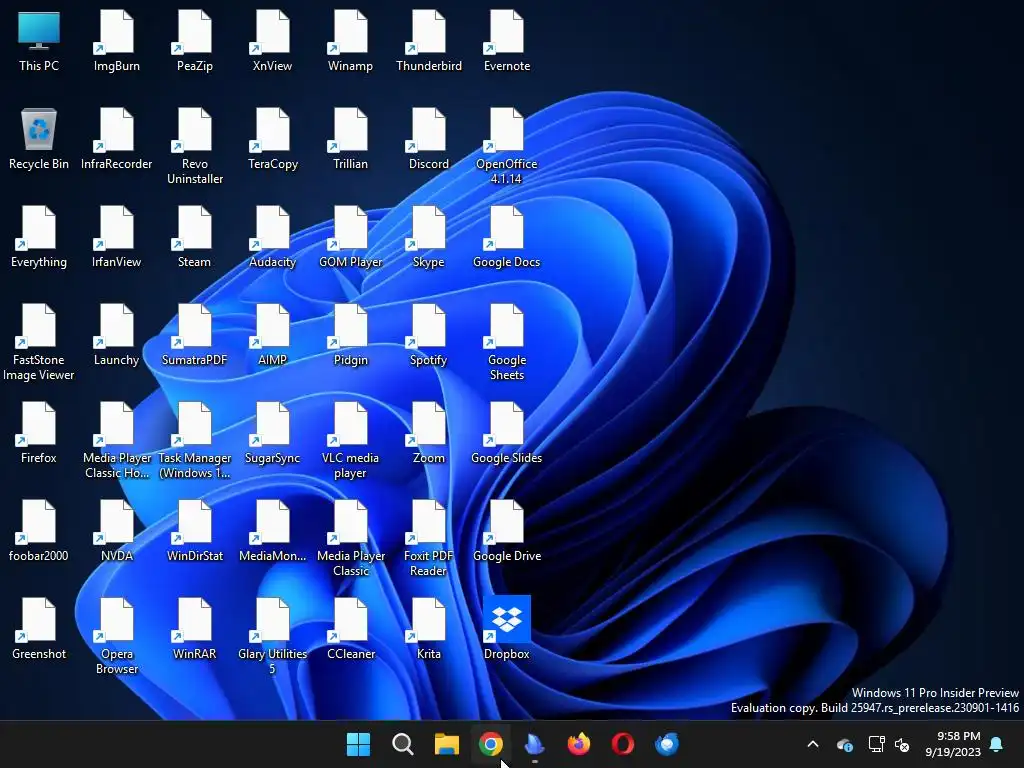Image resolution: width=1024 pixels, height=768 pixels.
Task: Select the Google Slides shortcut
Action: (x=507, y=434)
